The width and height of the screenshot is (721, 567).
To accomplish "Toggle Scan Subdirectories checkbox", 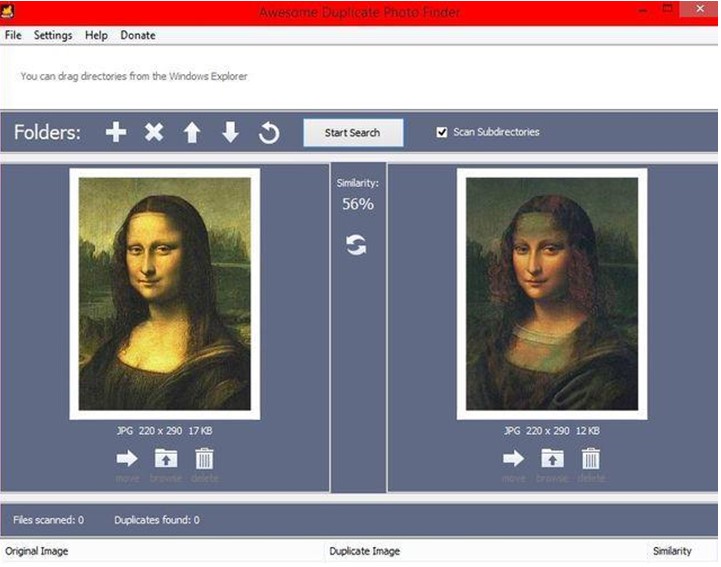I will click(x=441, y=132).
